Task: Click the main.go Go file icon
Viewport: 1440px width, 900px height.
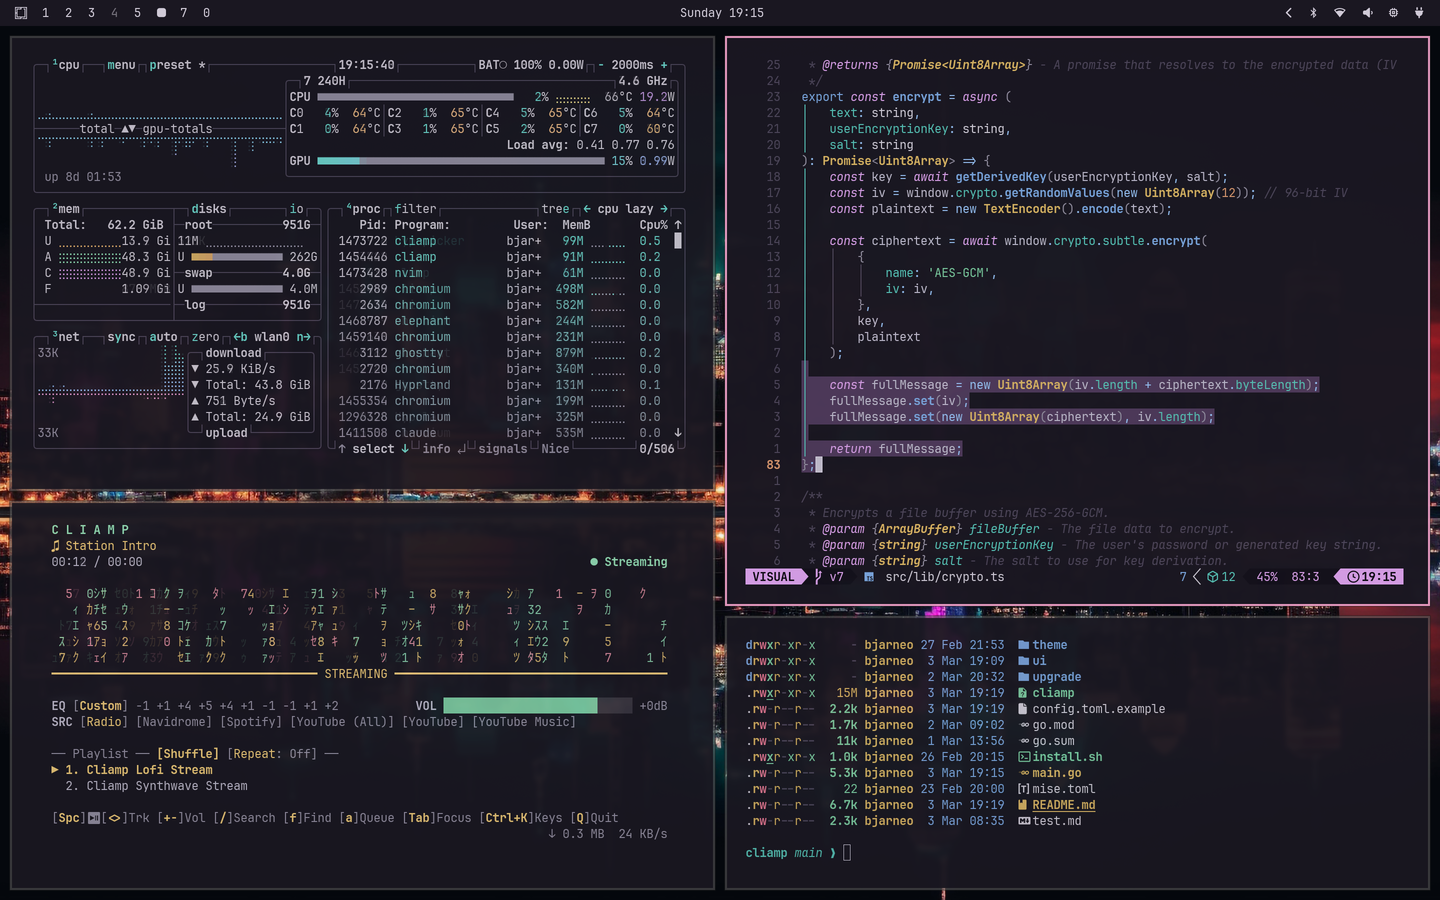Action: coord(1024,773)
